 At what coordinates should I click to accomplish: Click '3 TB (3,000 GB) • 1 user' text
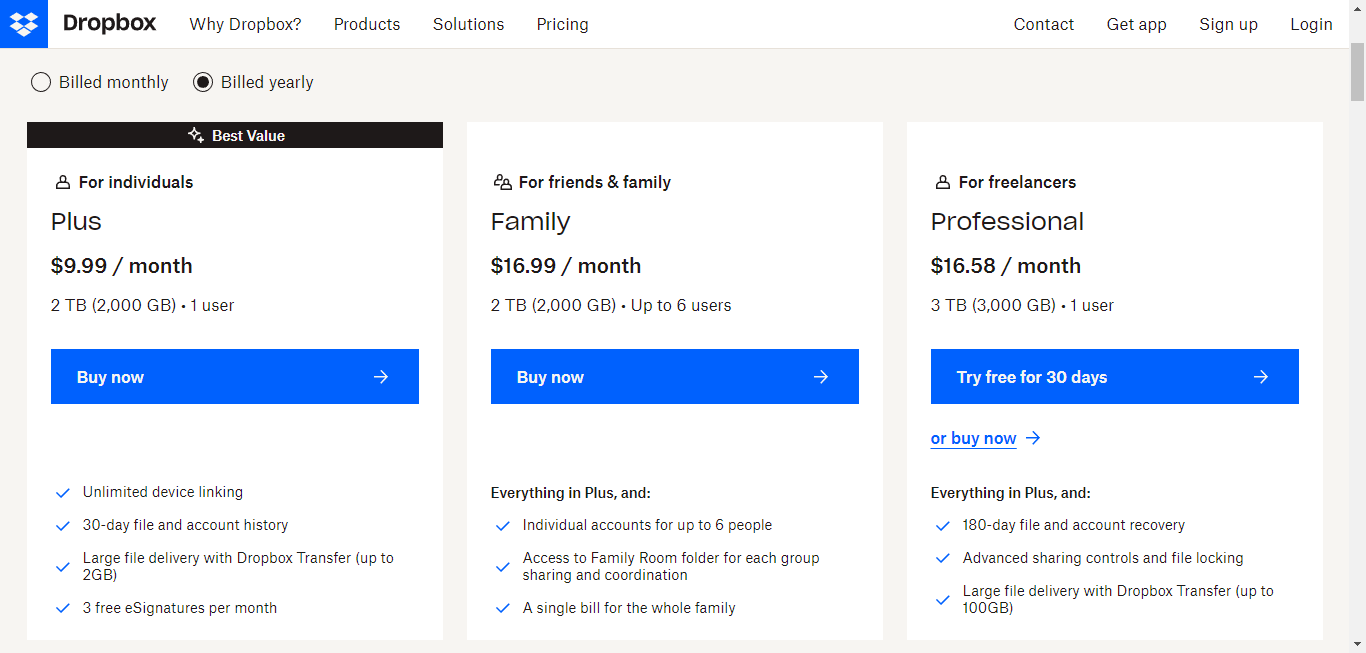click(1022, 305)
